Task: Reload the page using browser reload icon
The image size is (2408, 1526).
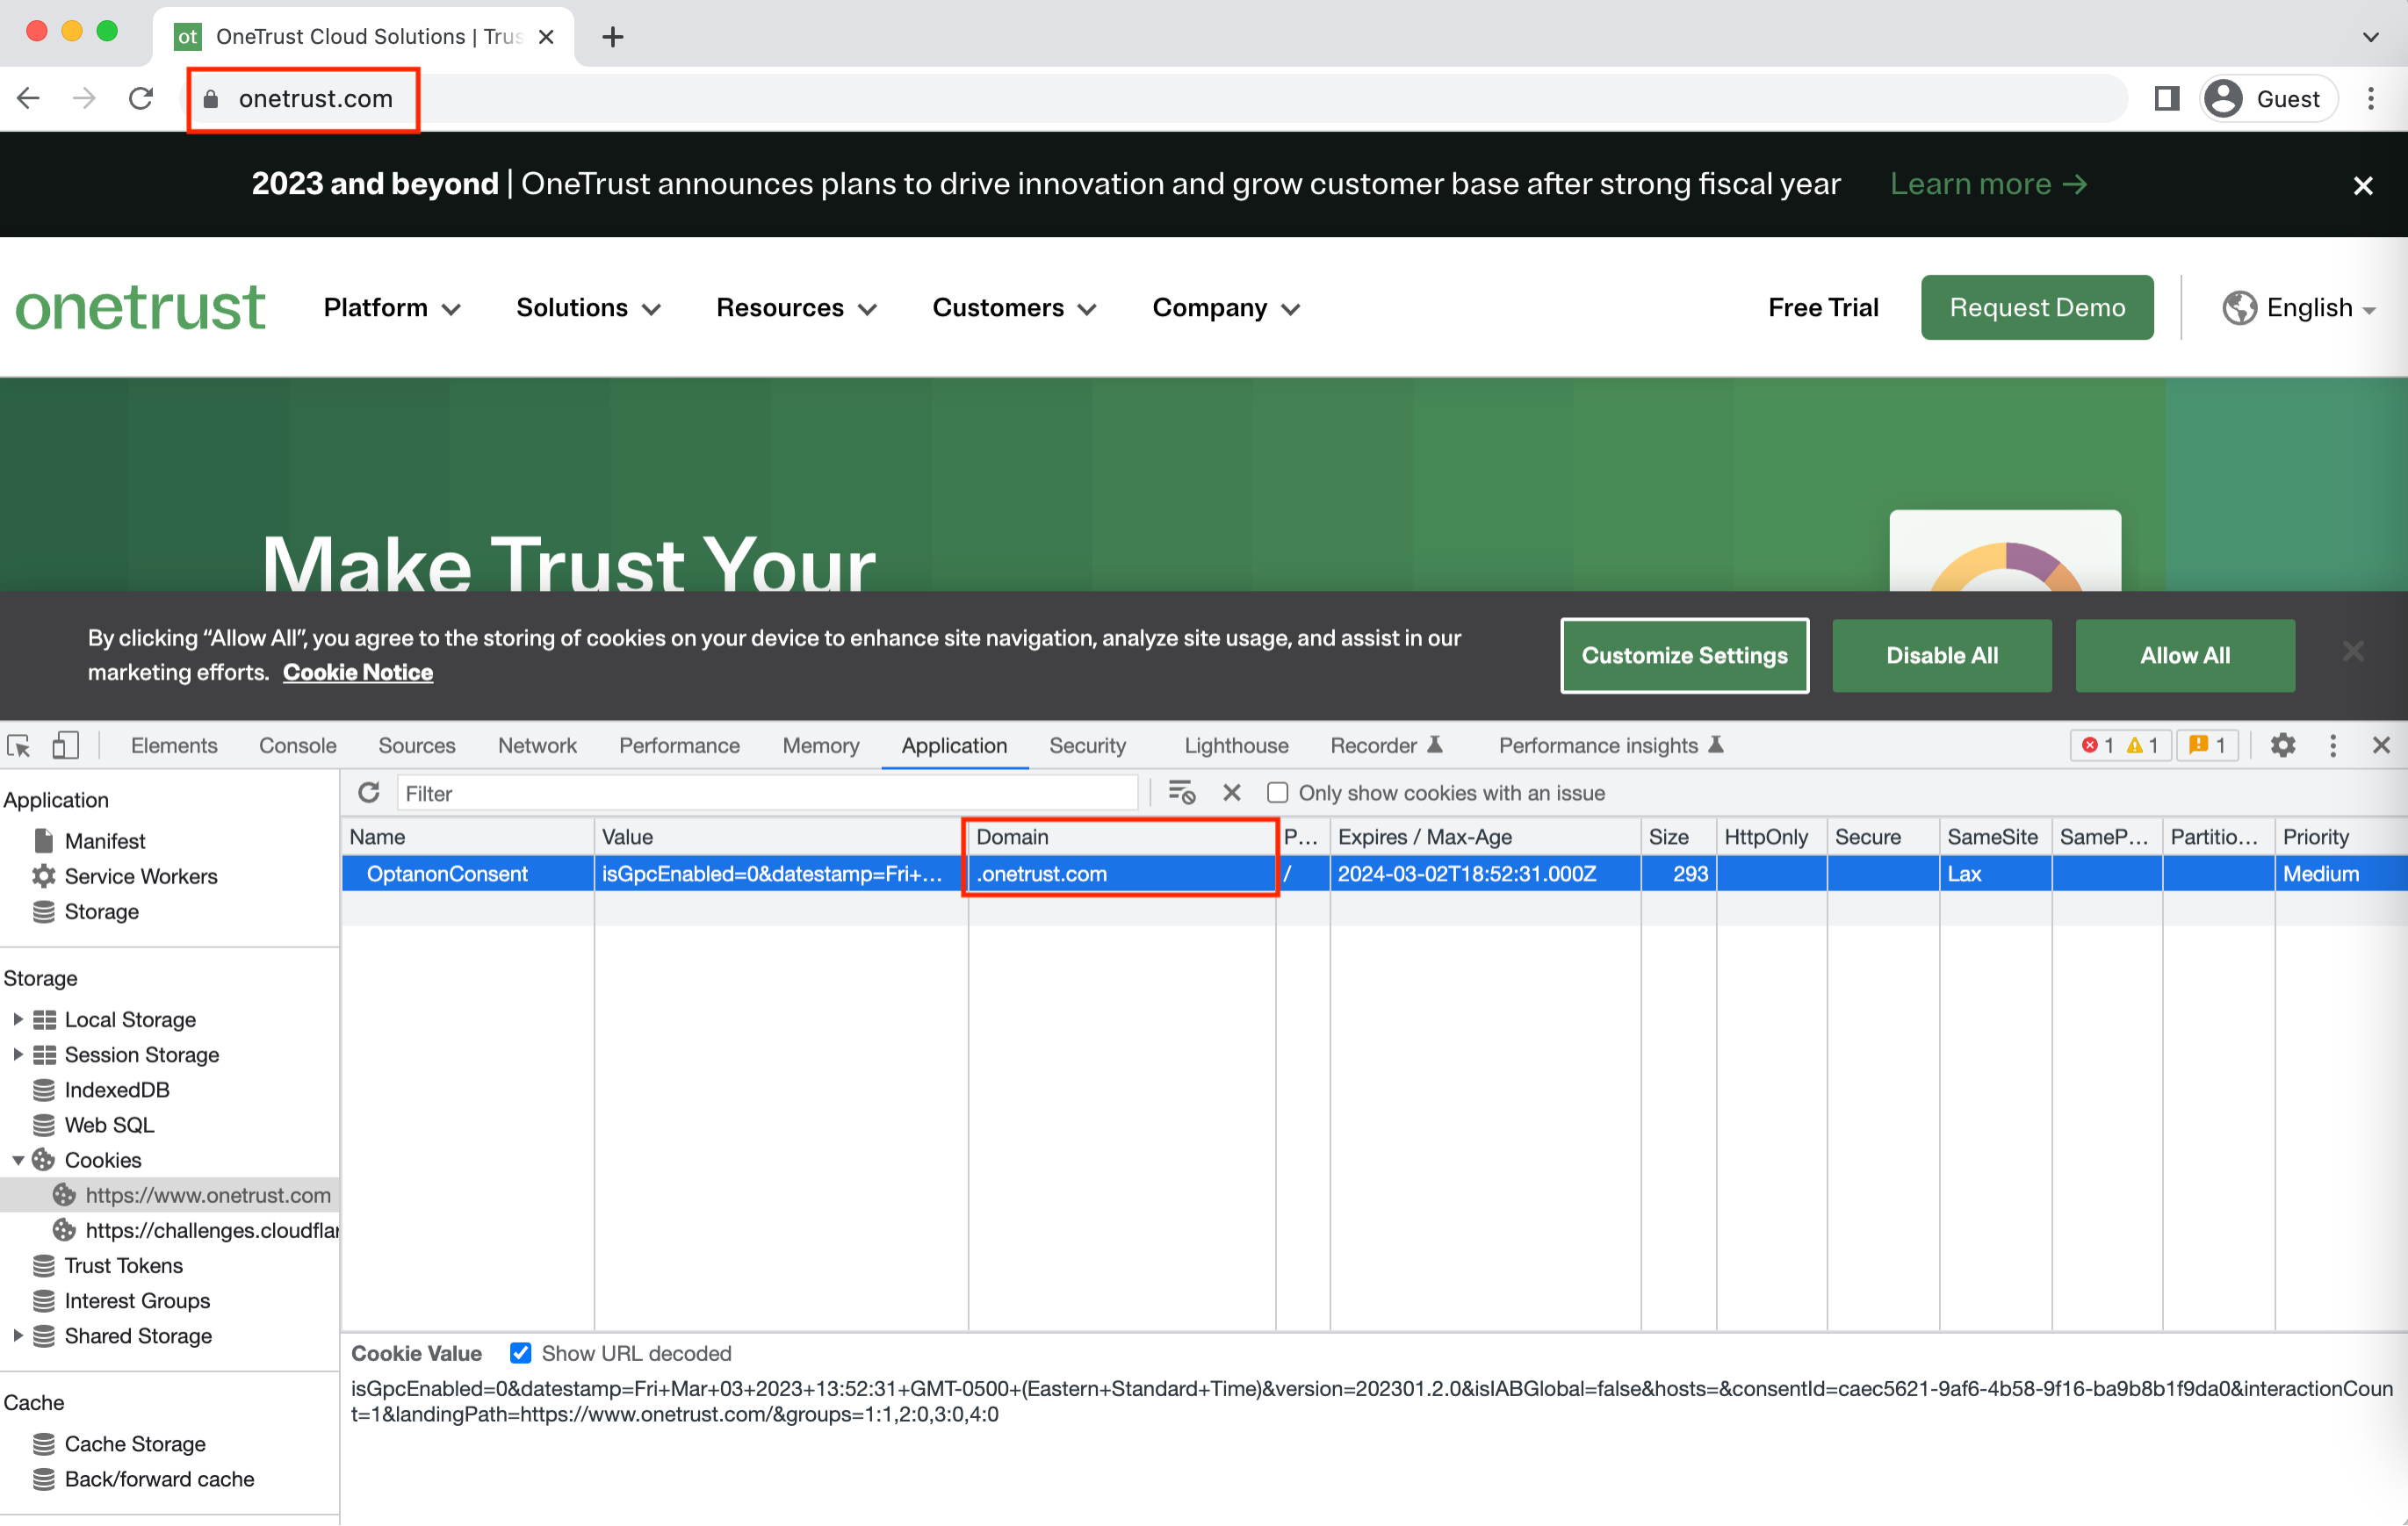Action: coord(141,98)
